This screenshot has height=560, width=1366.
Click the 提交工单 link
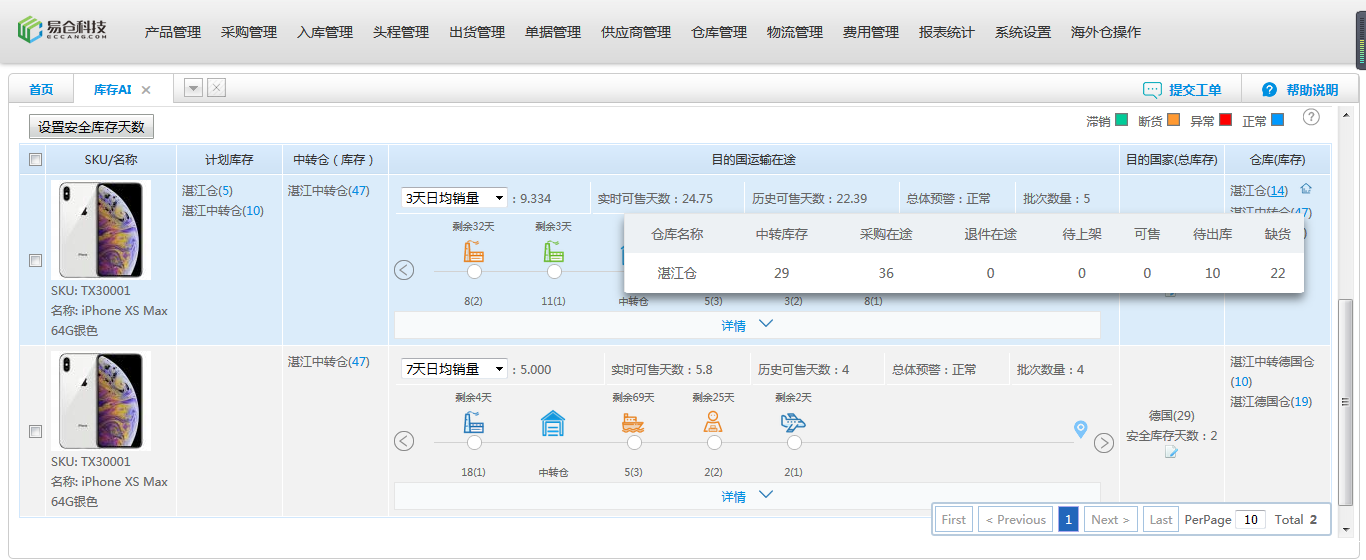pyautogui.click(x=1183, y=90)
